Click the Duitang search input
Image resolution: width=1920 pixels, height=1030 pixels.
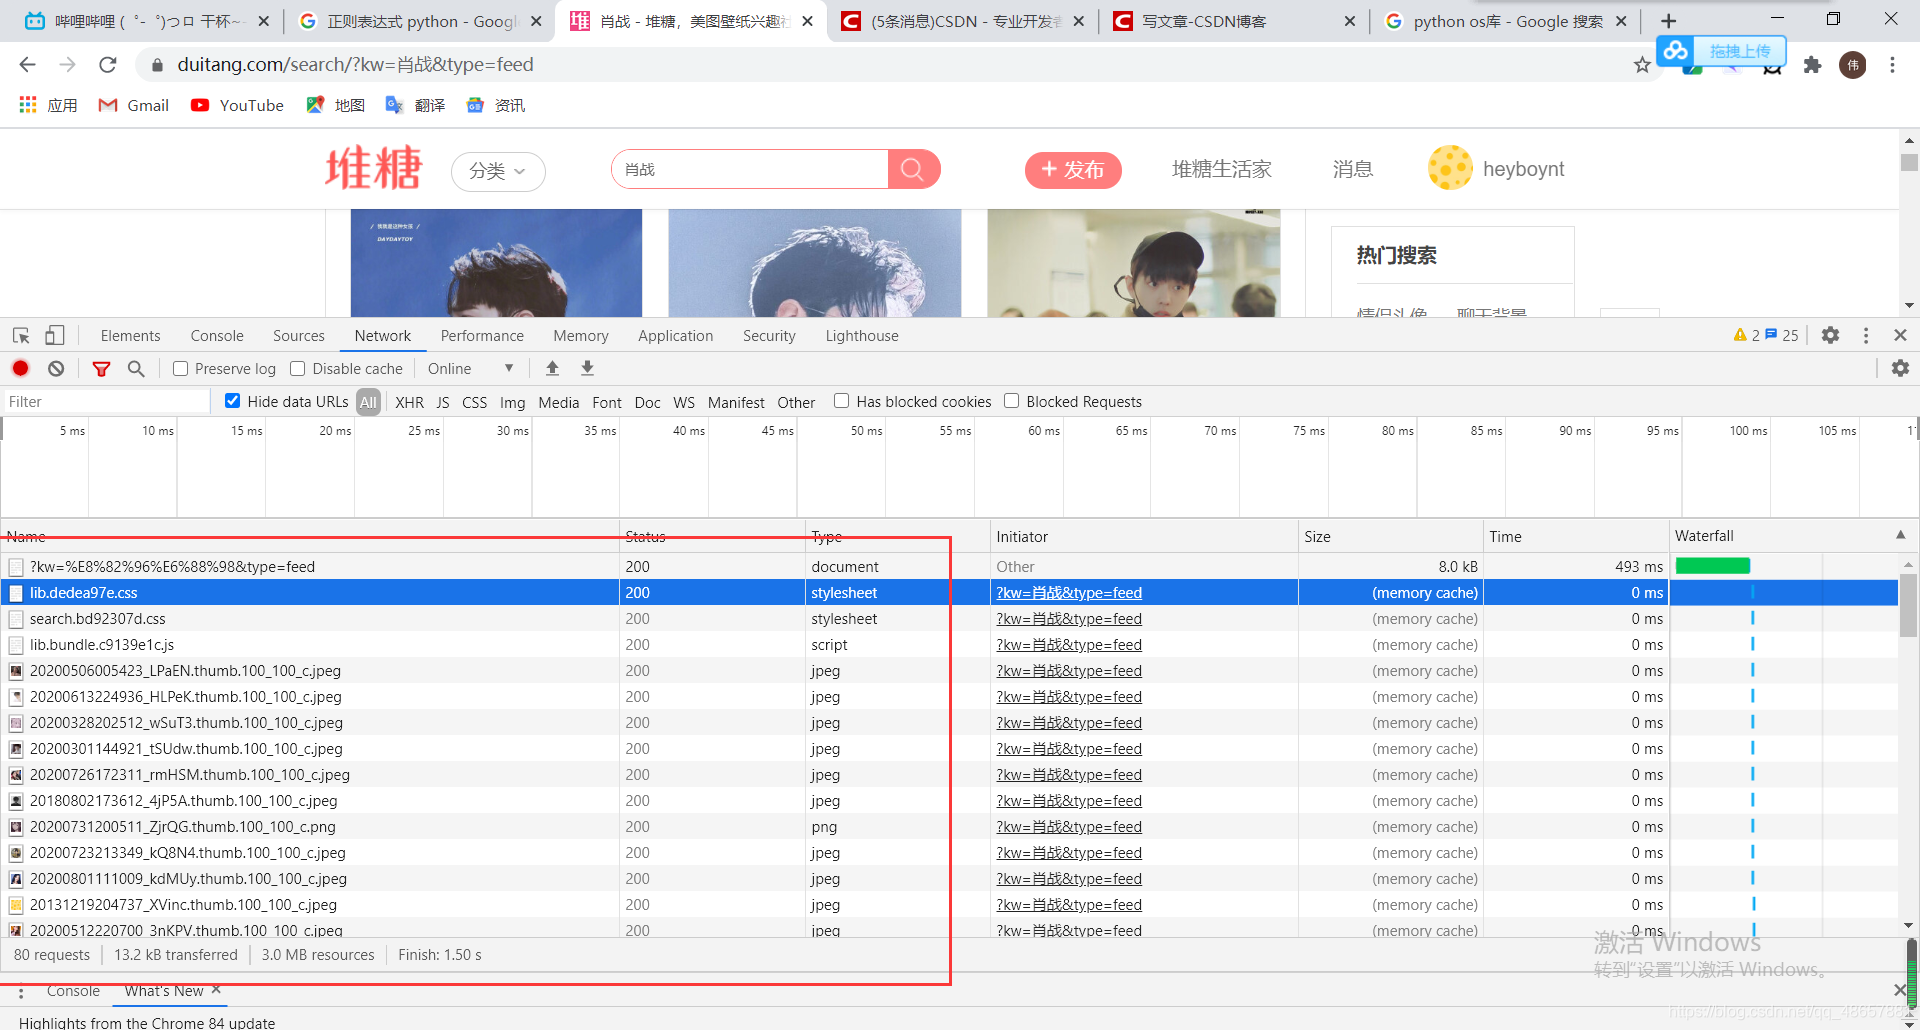(x=750, y=169)
